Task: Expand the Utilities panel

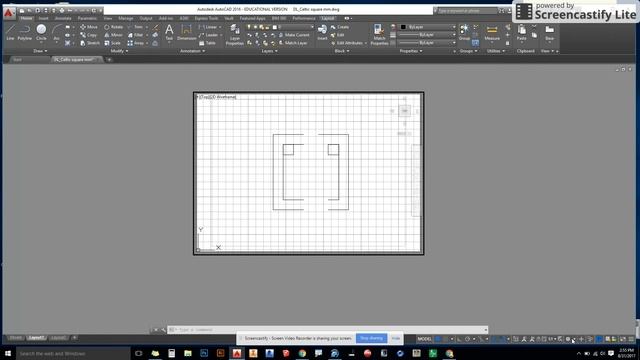Action: [496, 51]
